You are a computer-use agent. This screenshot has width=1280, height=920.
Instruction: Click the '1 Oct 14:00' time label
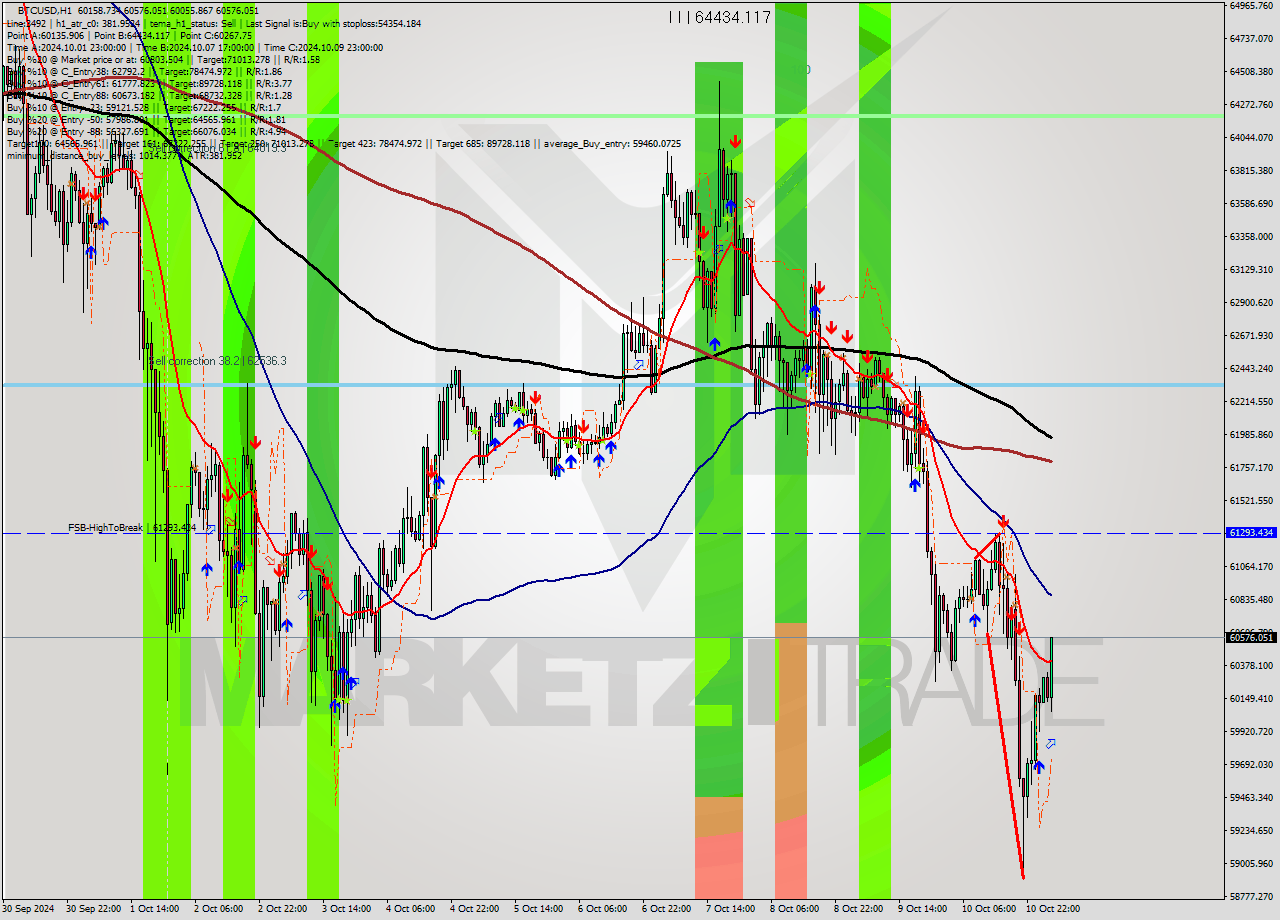pyautogui.click(x=155, y=909)
